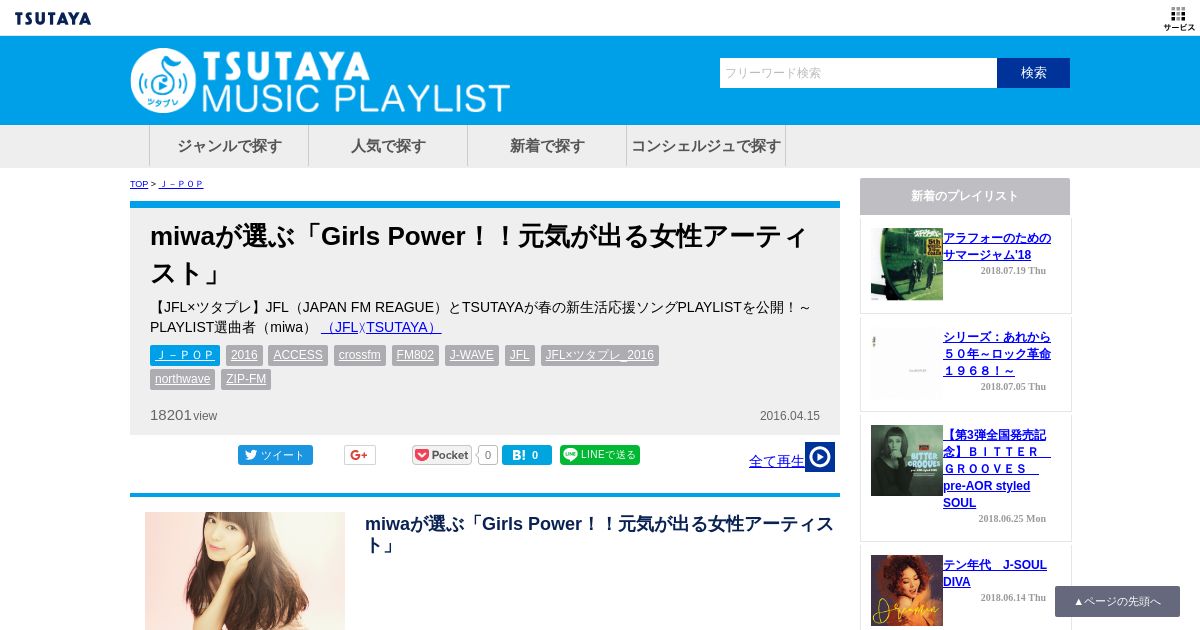Select the JFL×ツタプレ_2016 tag
The height and width of the screenshot is (630, 1200).
pos(600,355)
